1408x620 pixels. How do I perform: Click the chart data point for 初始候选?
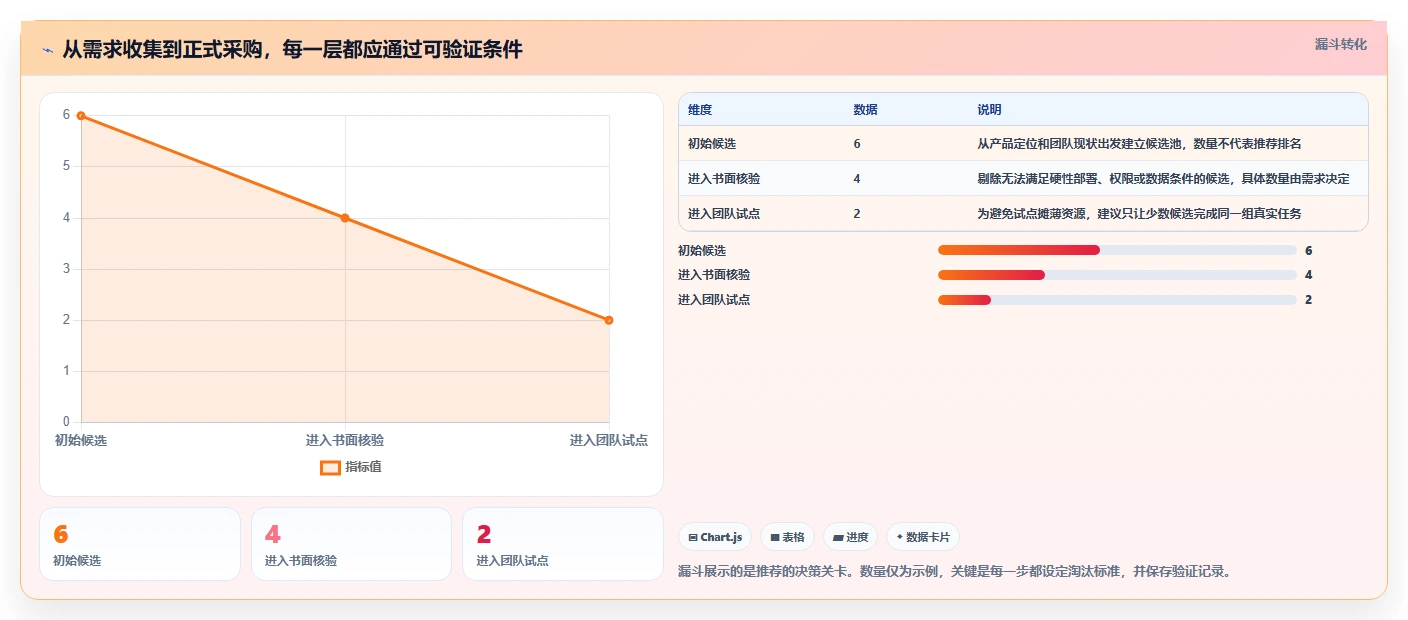[x=81, y=116]
